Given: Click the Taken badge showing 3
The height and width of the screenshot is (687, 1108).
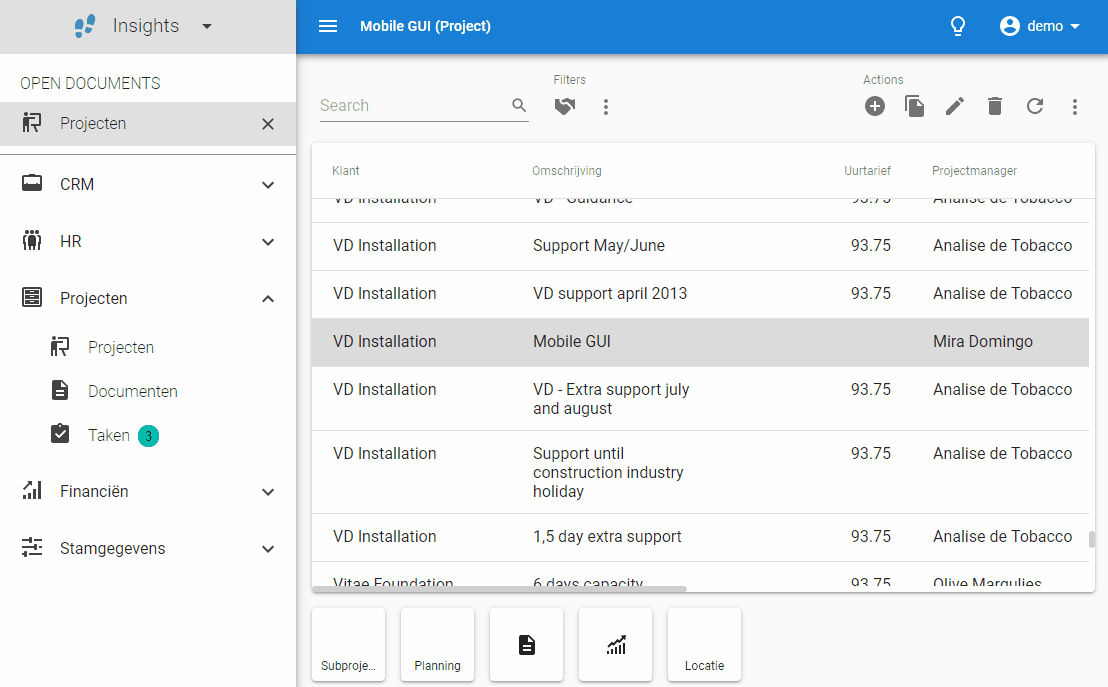Looking at the screenshot, I should click(x=148, y=436).
